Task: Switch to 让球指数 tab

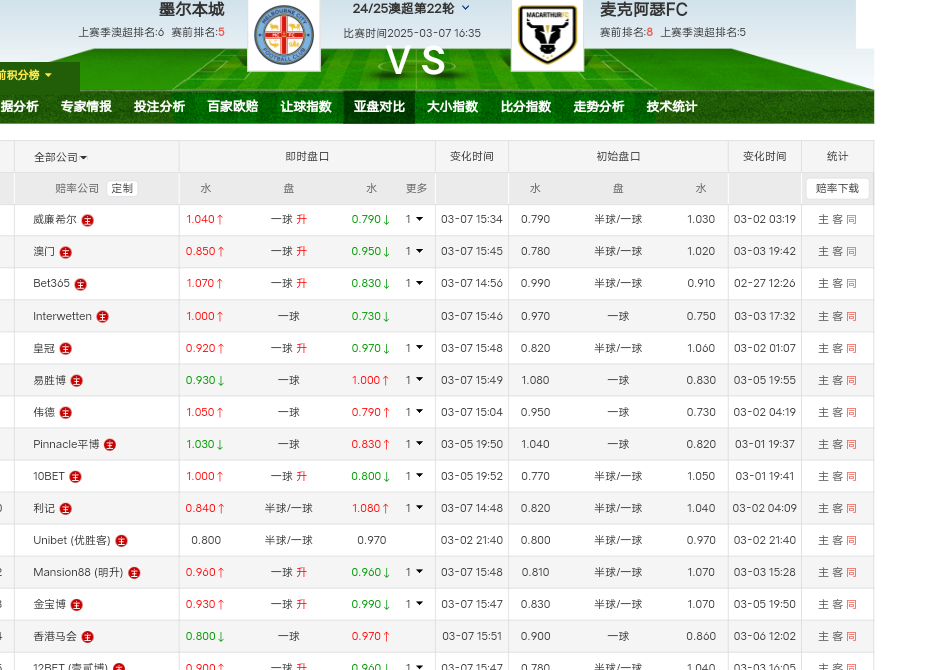Action: tap(306, 107)
